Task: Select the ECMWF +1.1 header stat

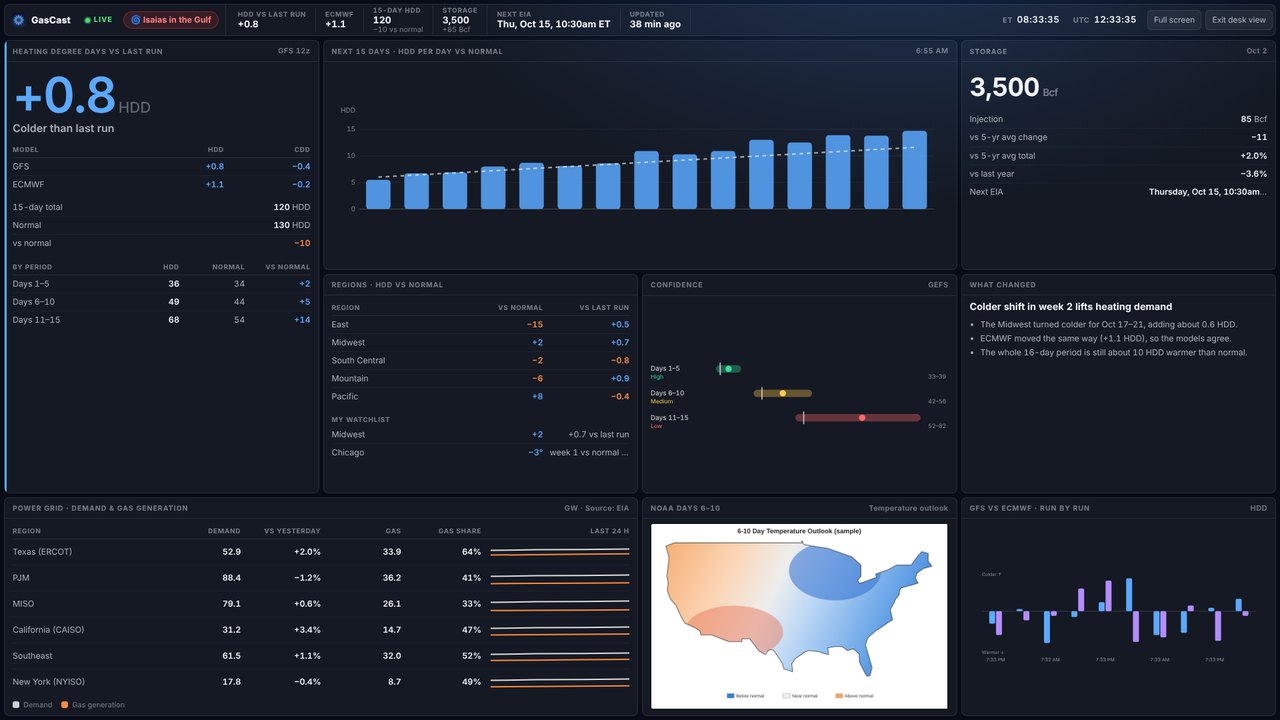Action: 339,20
